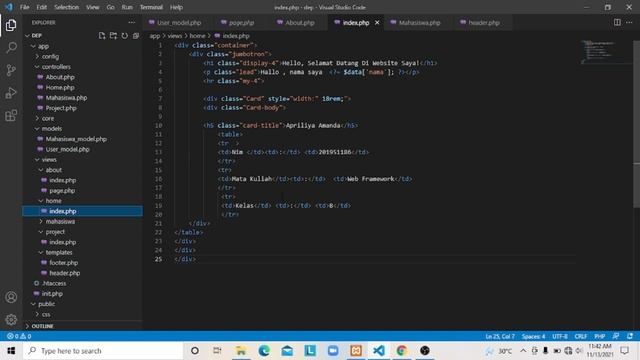Open init.php file
The image size is (640, 360).
pyautogui.click(x=52, y=293)
